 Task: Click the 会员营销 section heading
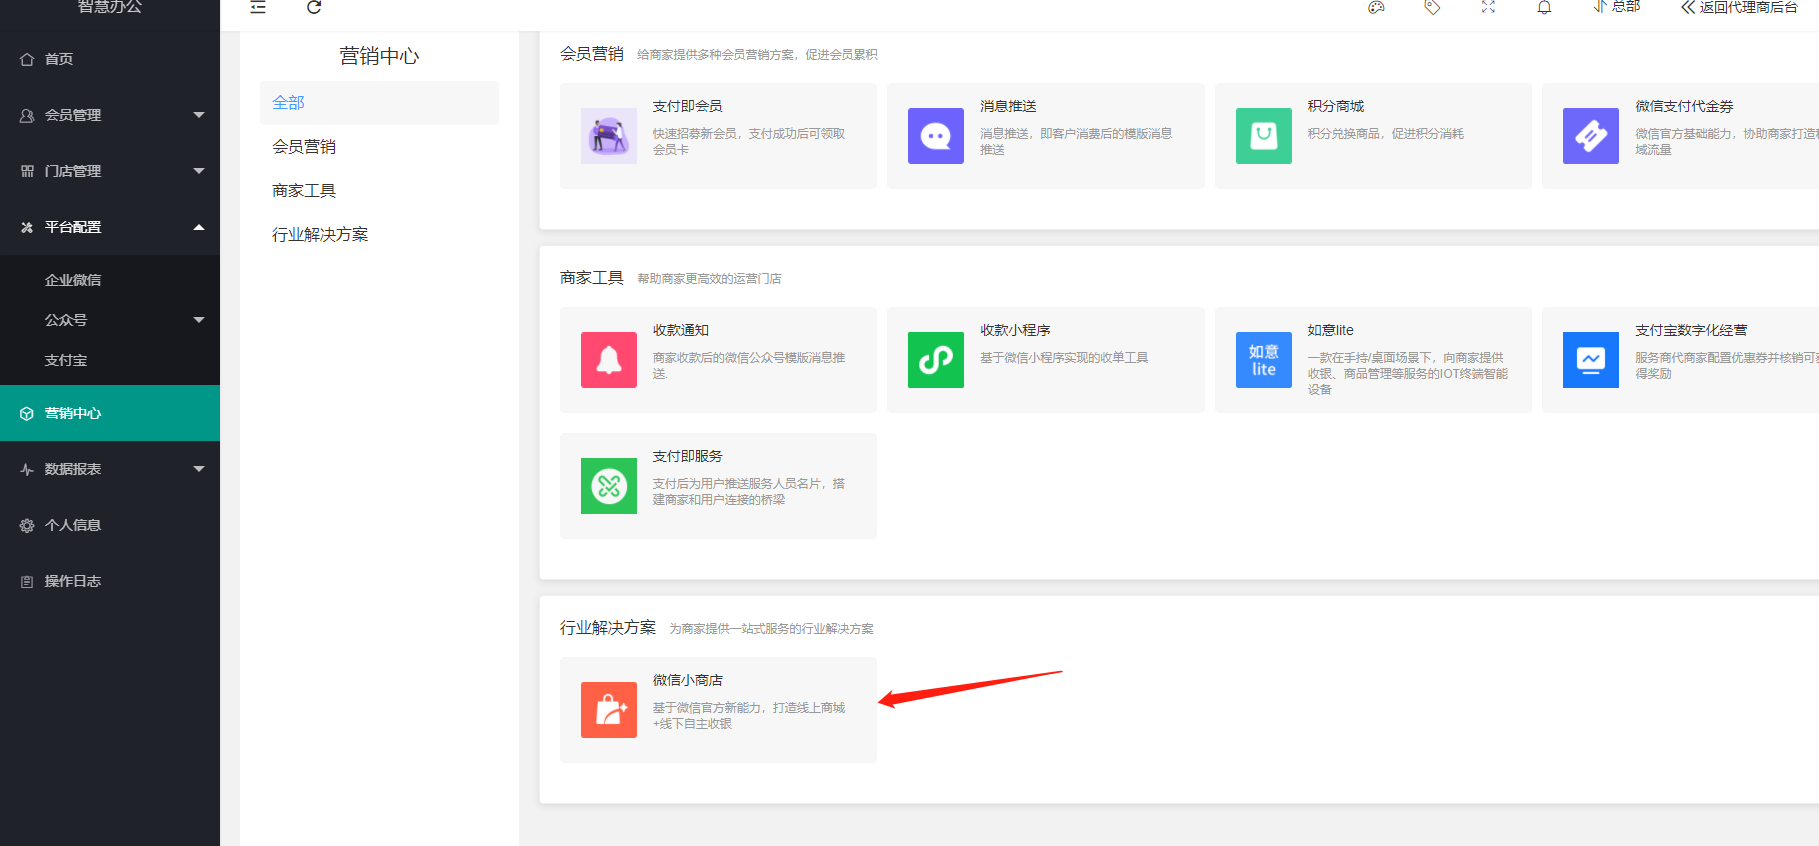(x=592, y=54)
